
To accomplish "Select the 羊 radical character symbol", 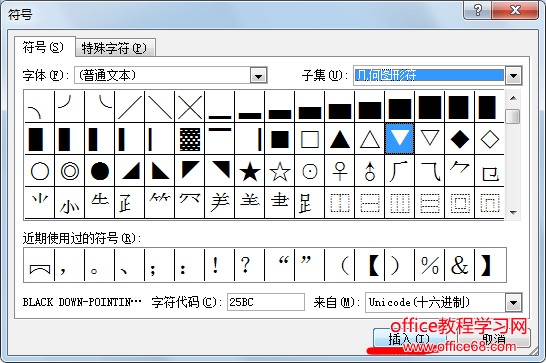I will 220,202.
